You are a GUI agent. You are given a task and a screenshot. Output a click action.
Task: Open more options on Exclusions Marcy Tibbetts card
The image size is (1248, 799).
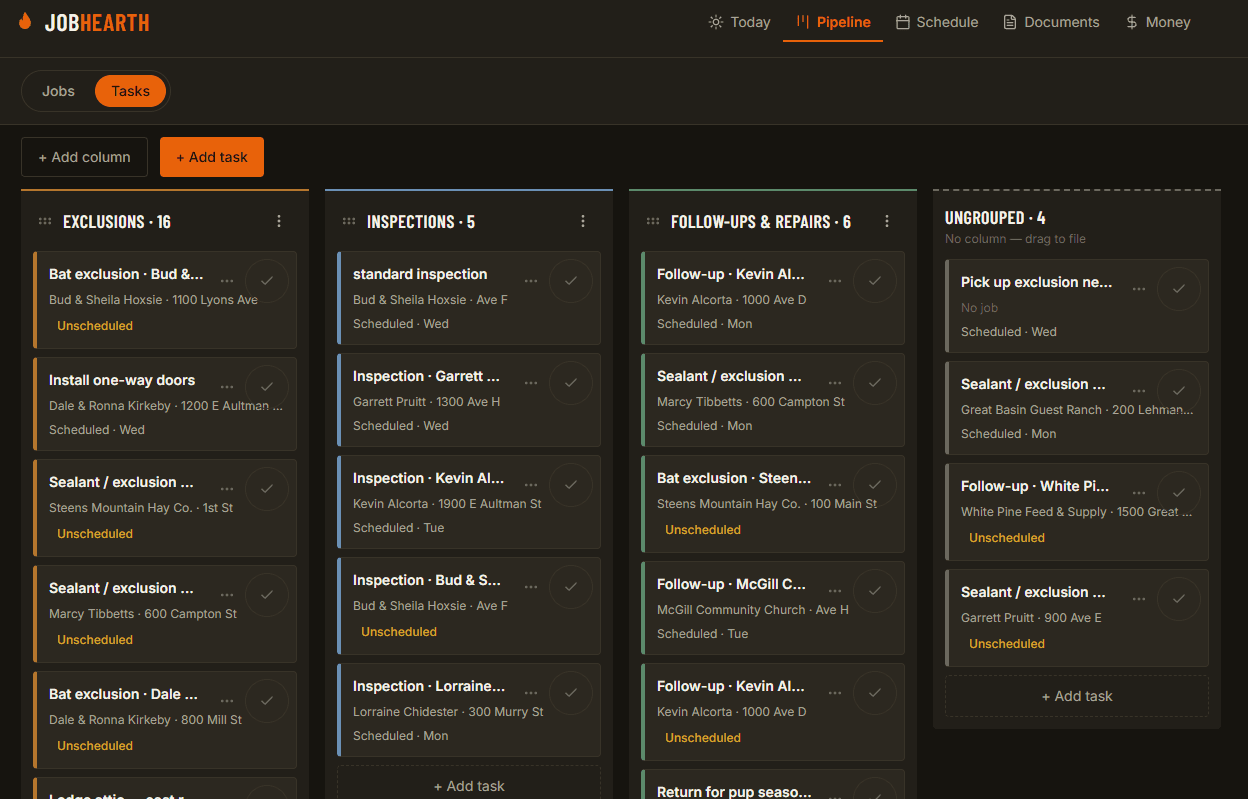228,595
